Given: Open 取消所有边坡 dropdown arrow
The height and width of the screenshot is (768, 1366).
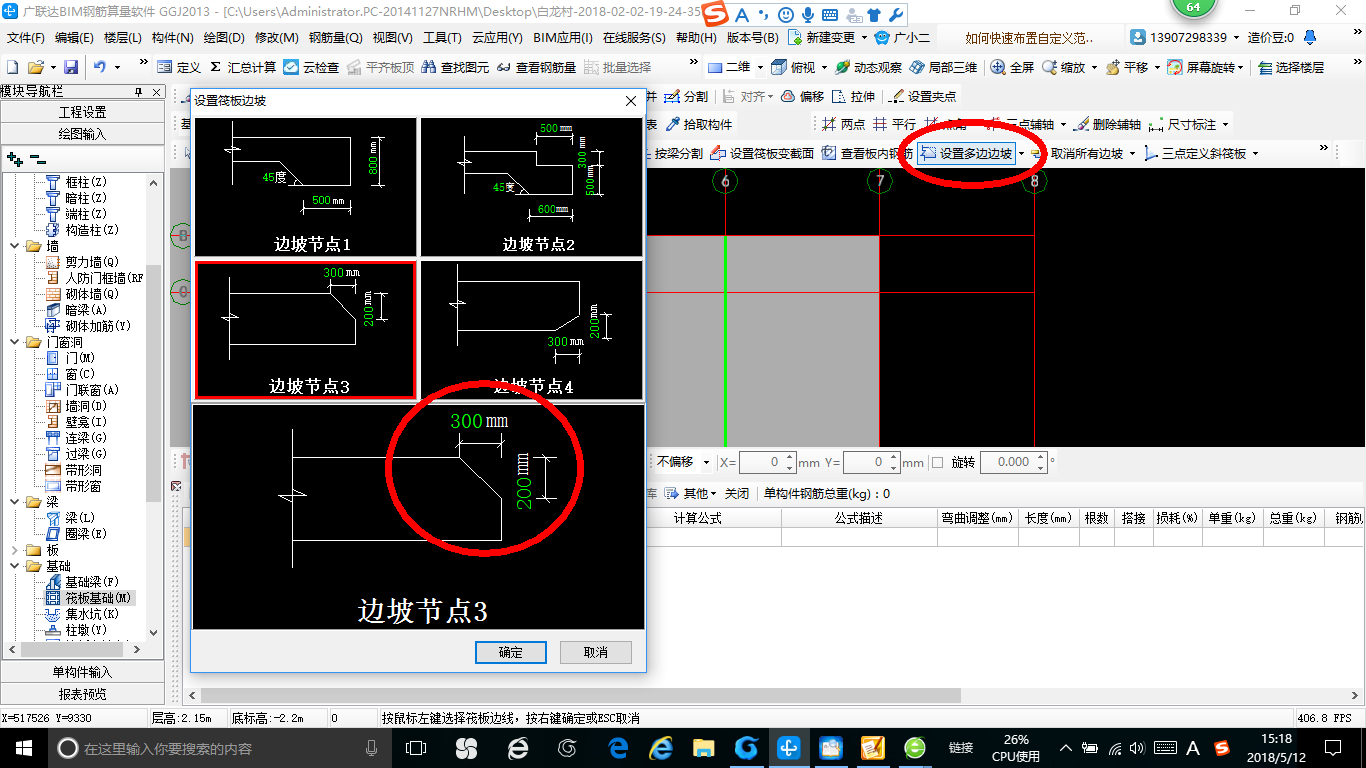Looking at the screenshot, I should 1132,153.
